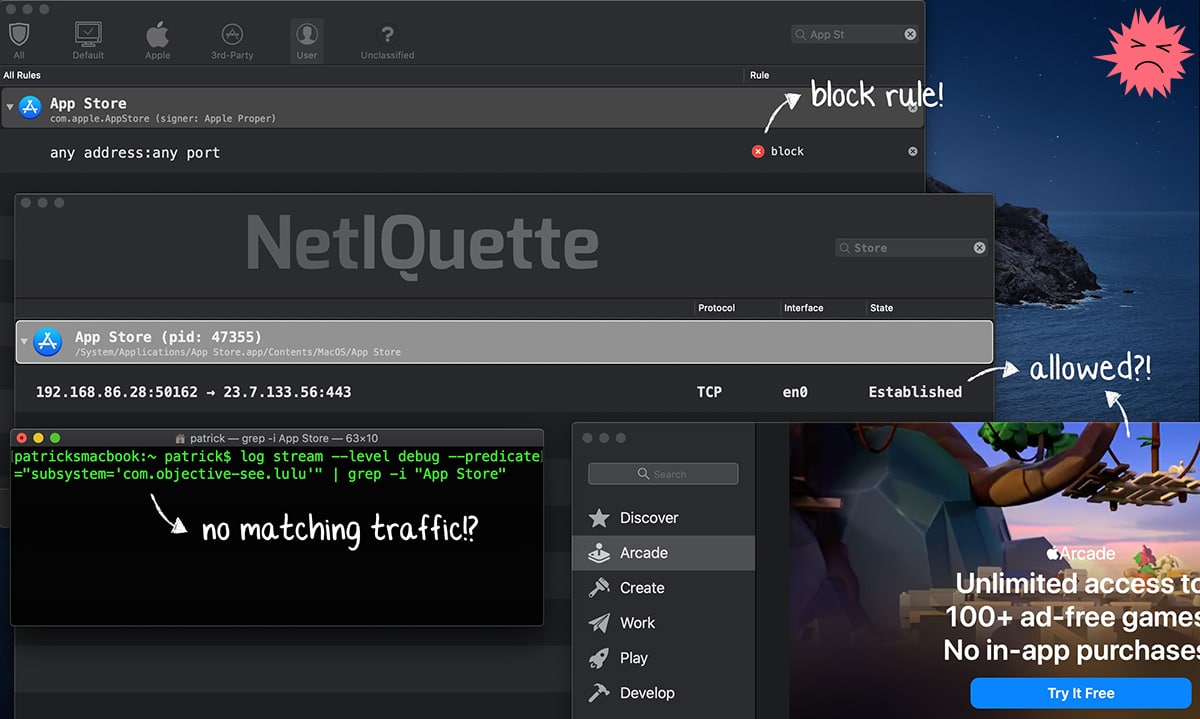Open the Play category in App Store
The height and width of the screenshot is (719, 1200).
(x=663, y=658)
